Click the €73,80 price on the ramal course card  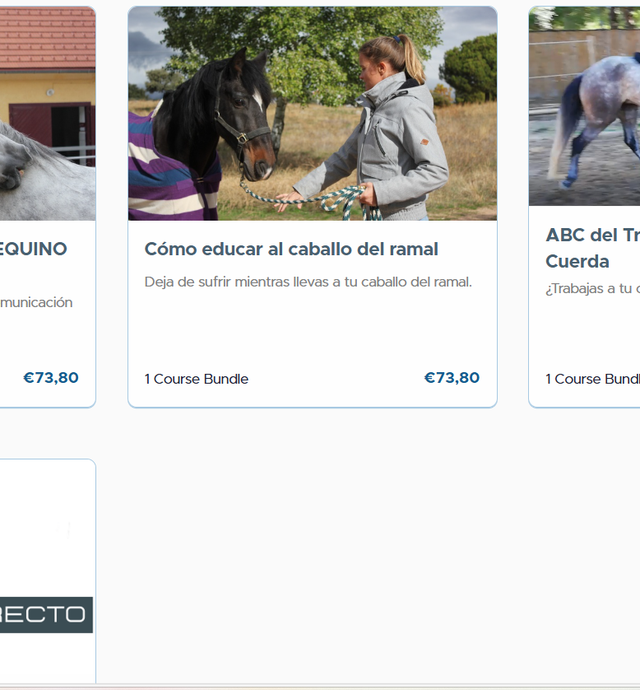(452, 378)
